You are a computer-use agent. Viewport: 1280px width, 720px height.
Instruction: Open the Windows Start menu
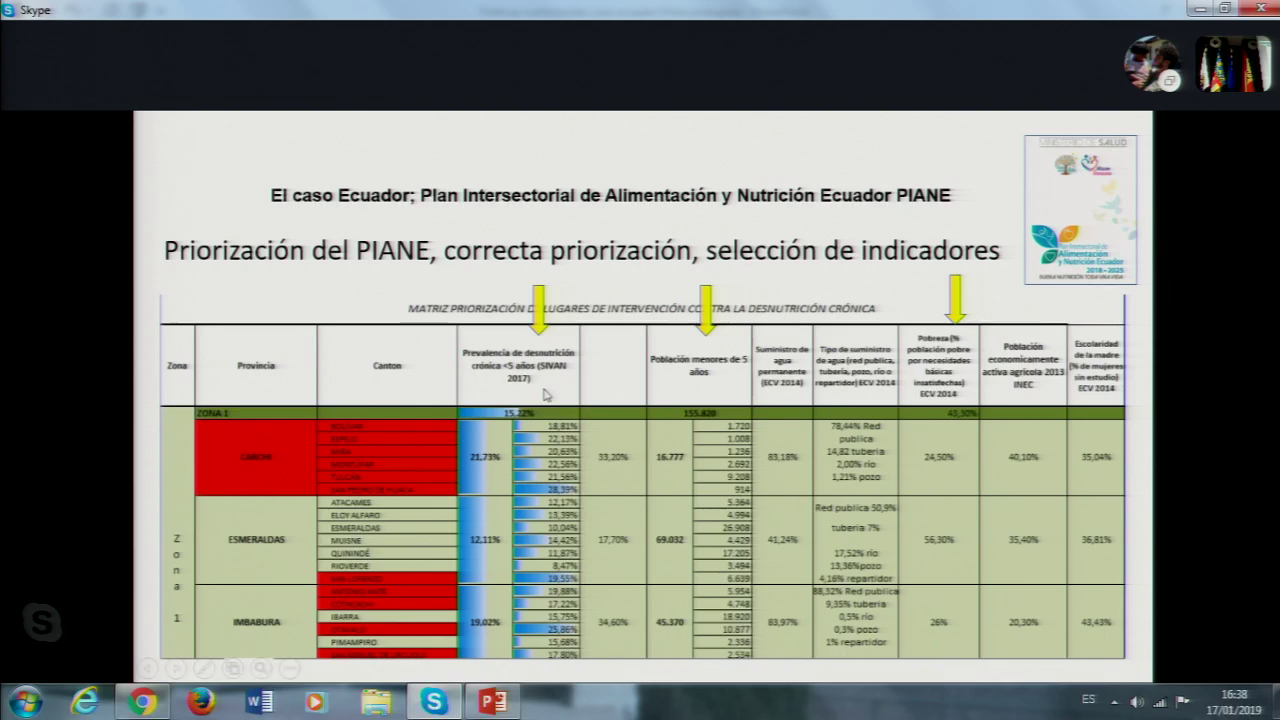coord(24,702)
